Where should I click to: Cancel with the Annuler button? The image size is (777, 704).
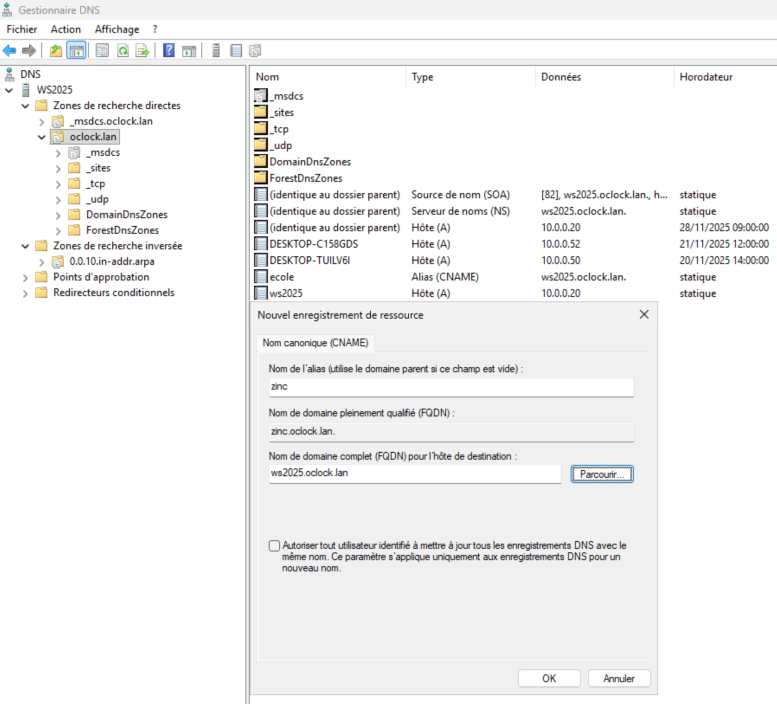tap(619, 678)
